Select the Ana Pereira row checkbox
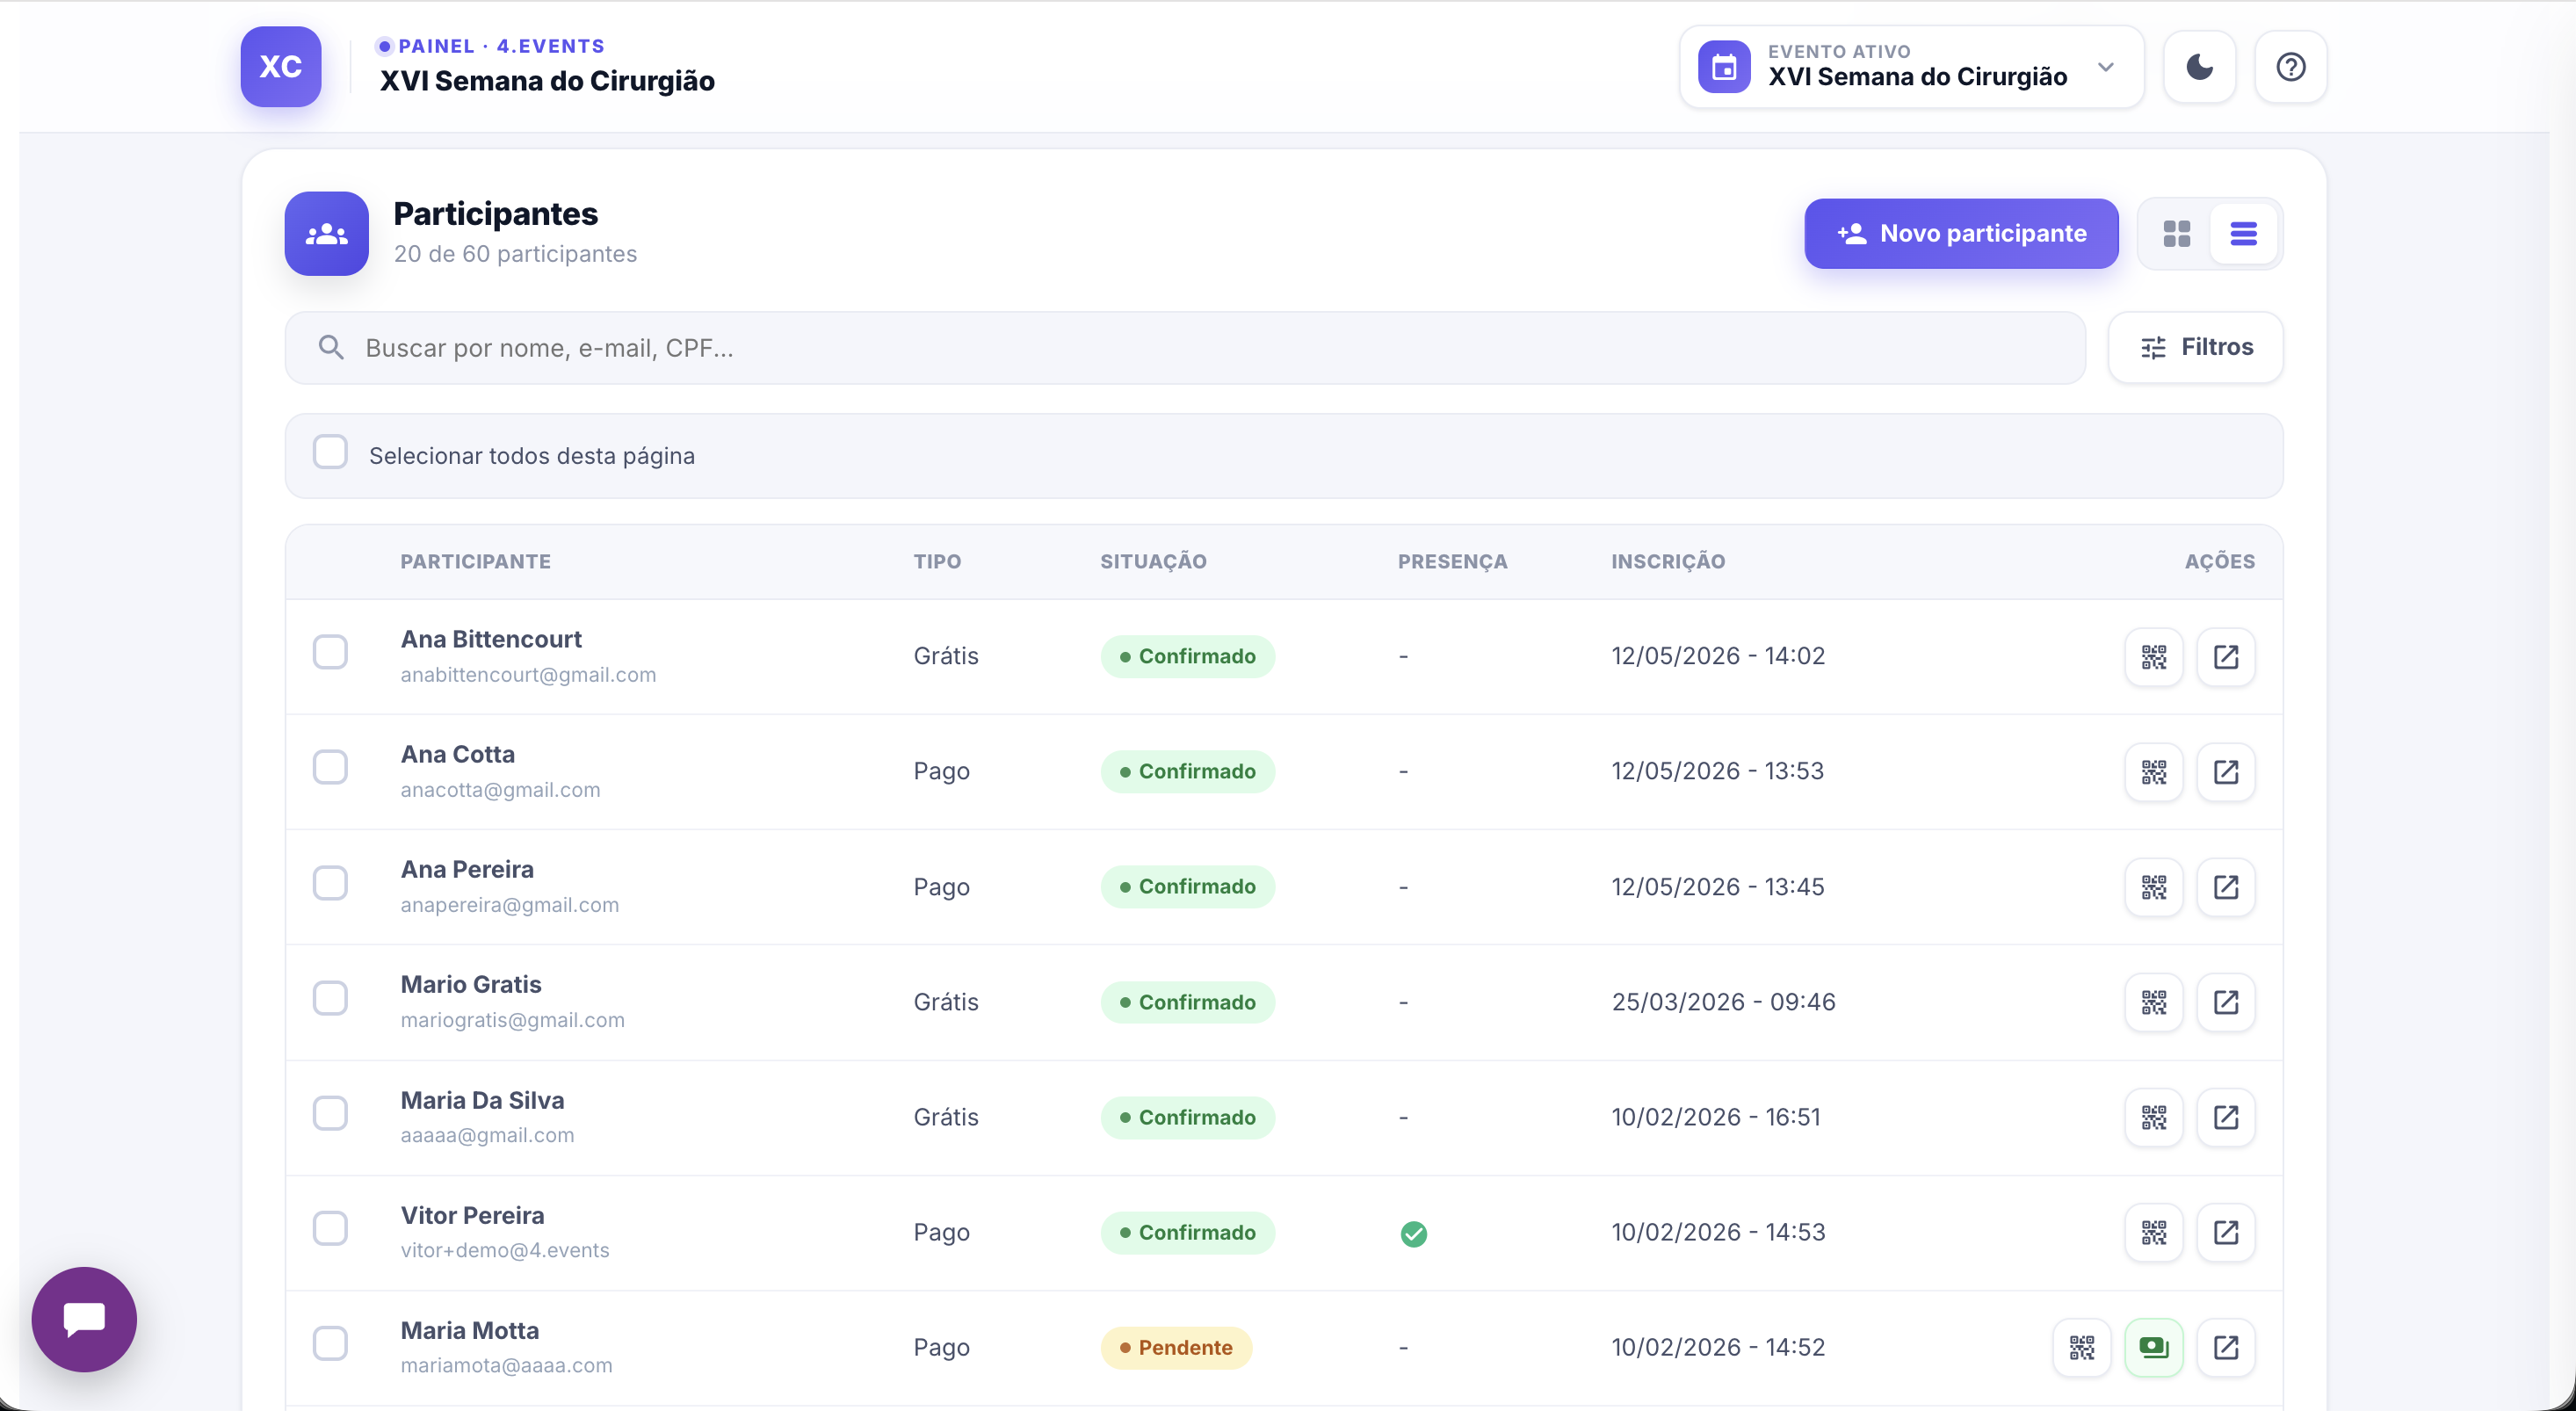The image size is (2576, 1411). tap(330, 883)
